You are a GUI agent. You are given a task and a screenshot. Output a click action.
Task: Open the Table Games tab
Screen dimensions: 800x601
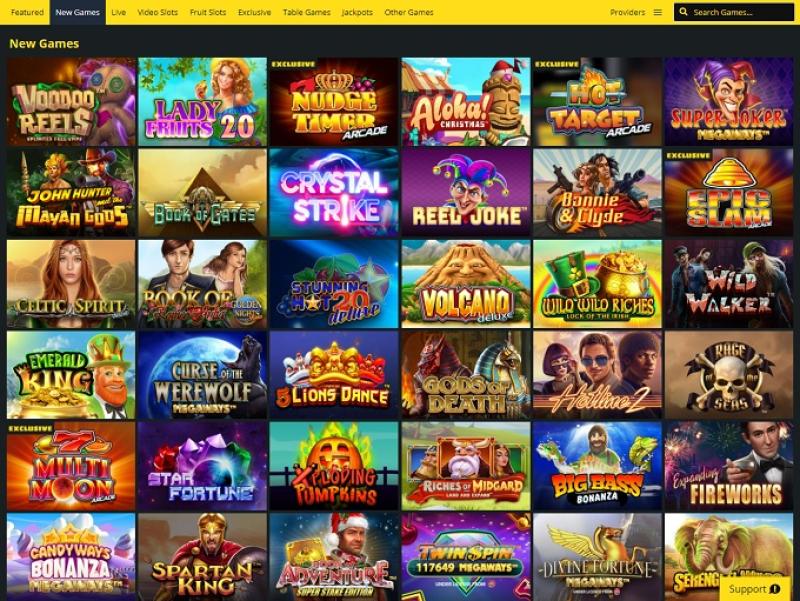(x=307, y=12)
